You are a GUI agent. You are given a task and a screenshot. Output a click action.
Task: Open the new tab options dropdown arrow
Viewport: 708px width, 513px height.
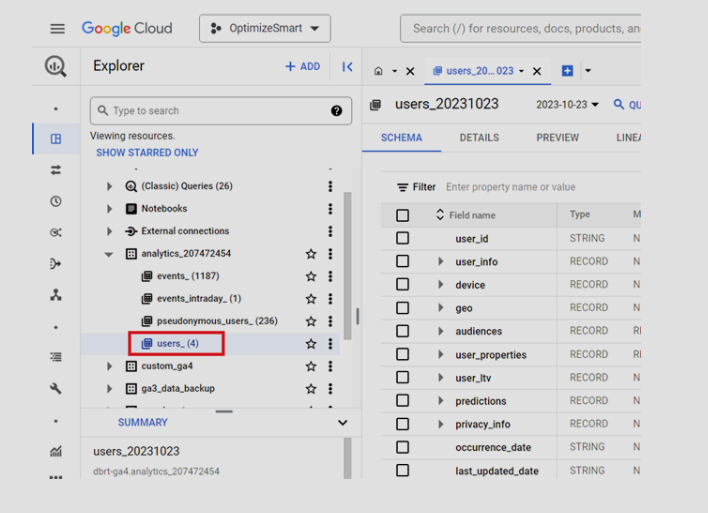(x=588, y=70)
